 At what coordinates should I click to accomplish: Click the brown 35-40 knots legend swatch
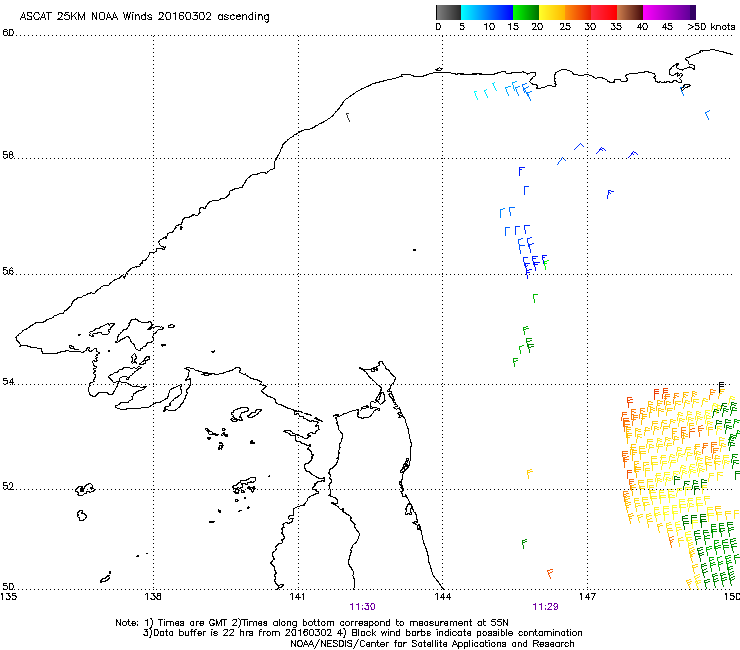point(630,12)
